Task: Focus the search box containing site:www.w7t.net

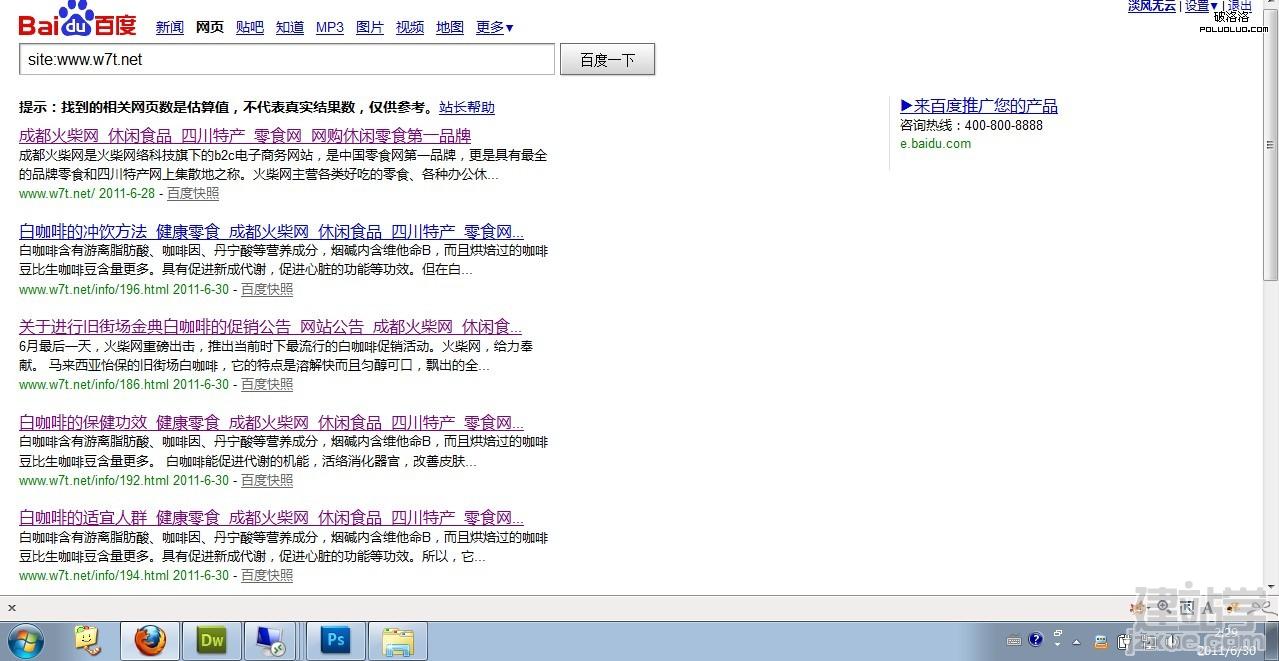Action: pos(287,60)
